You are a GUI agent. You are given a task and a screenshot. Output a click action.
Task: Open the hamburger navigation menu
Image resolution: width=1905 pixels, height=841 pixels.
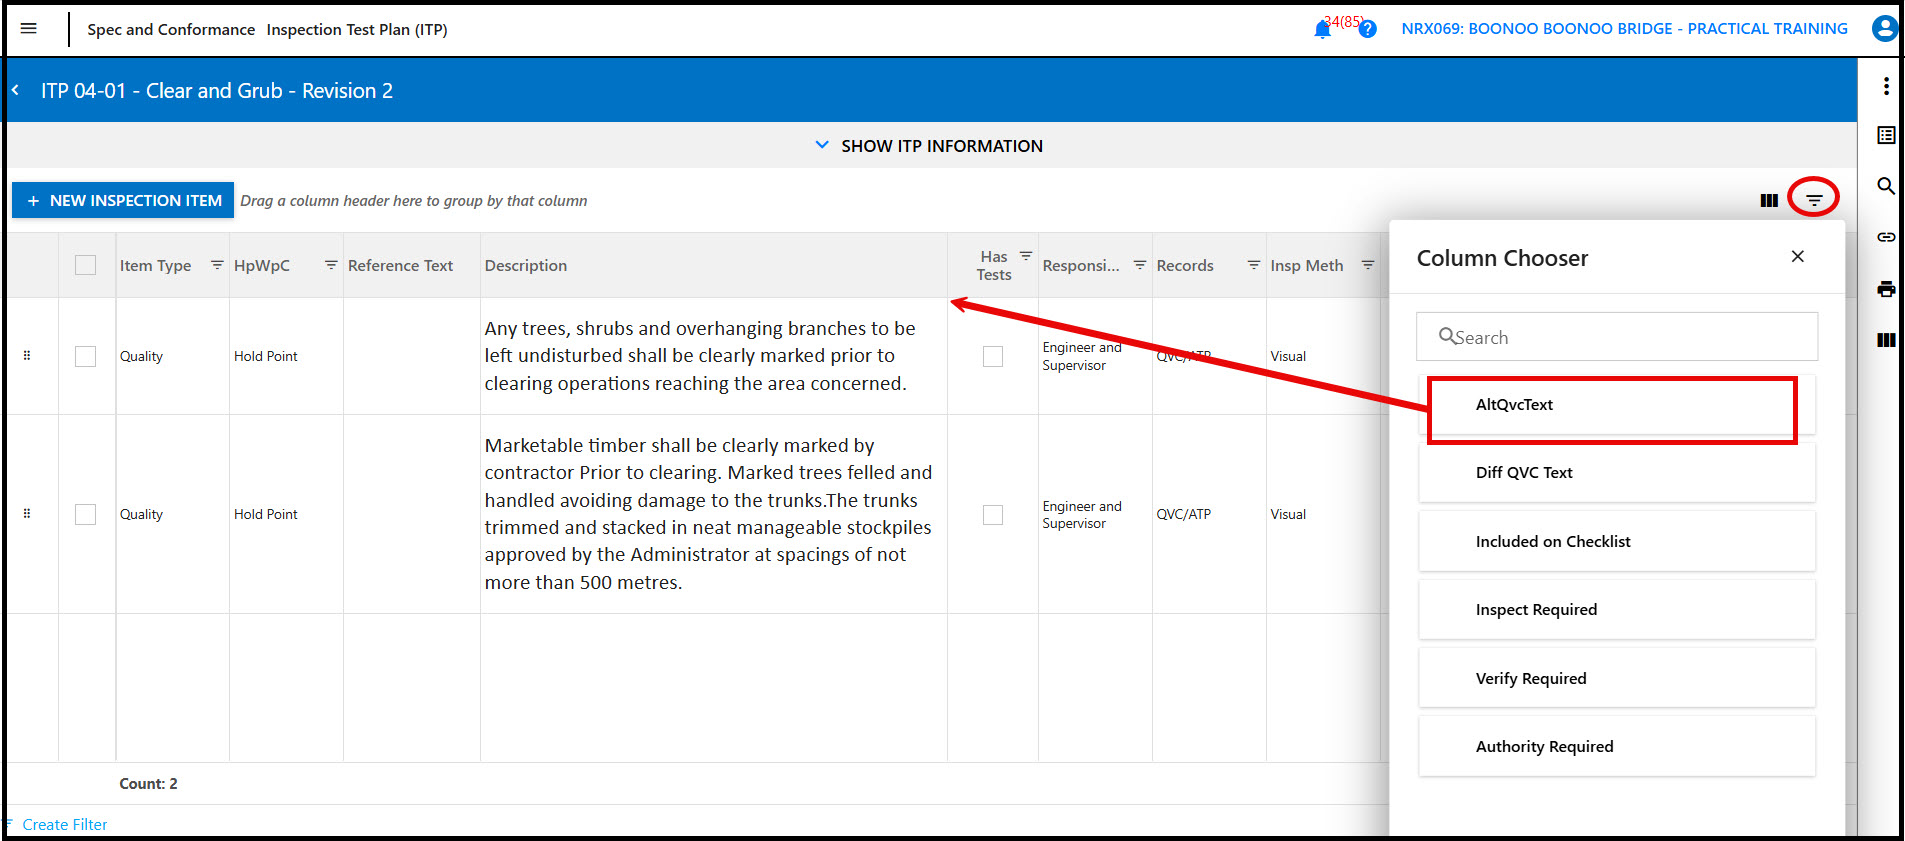[29, 29]
